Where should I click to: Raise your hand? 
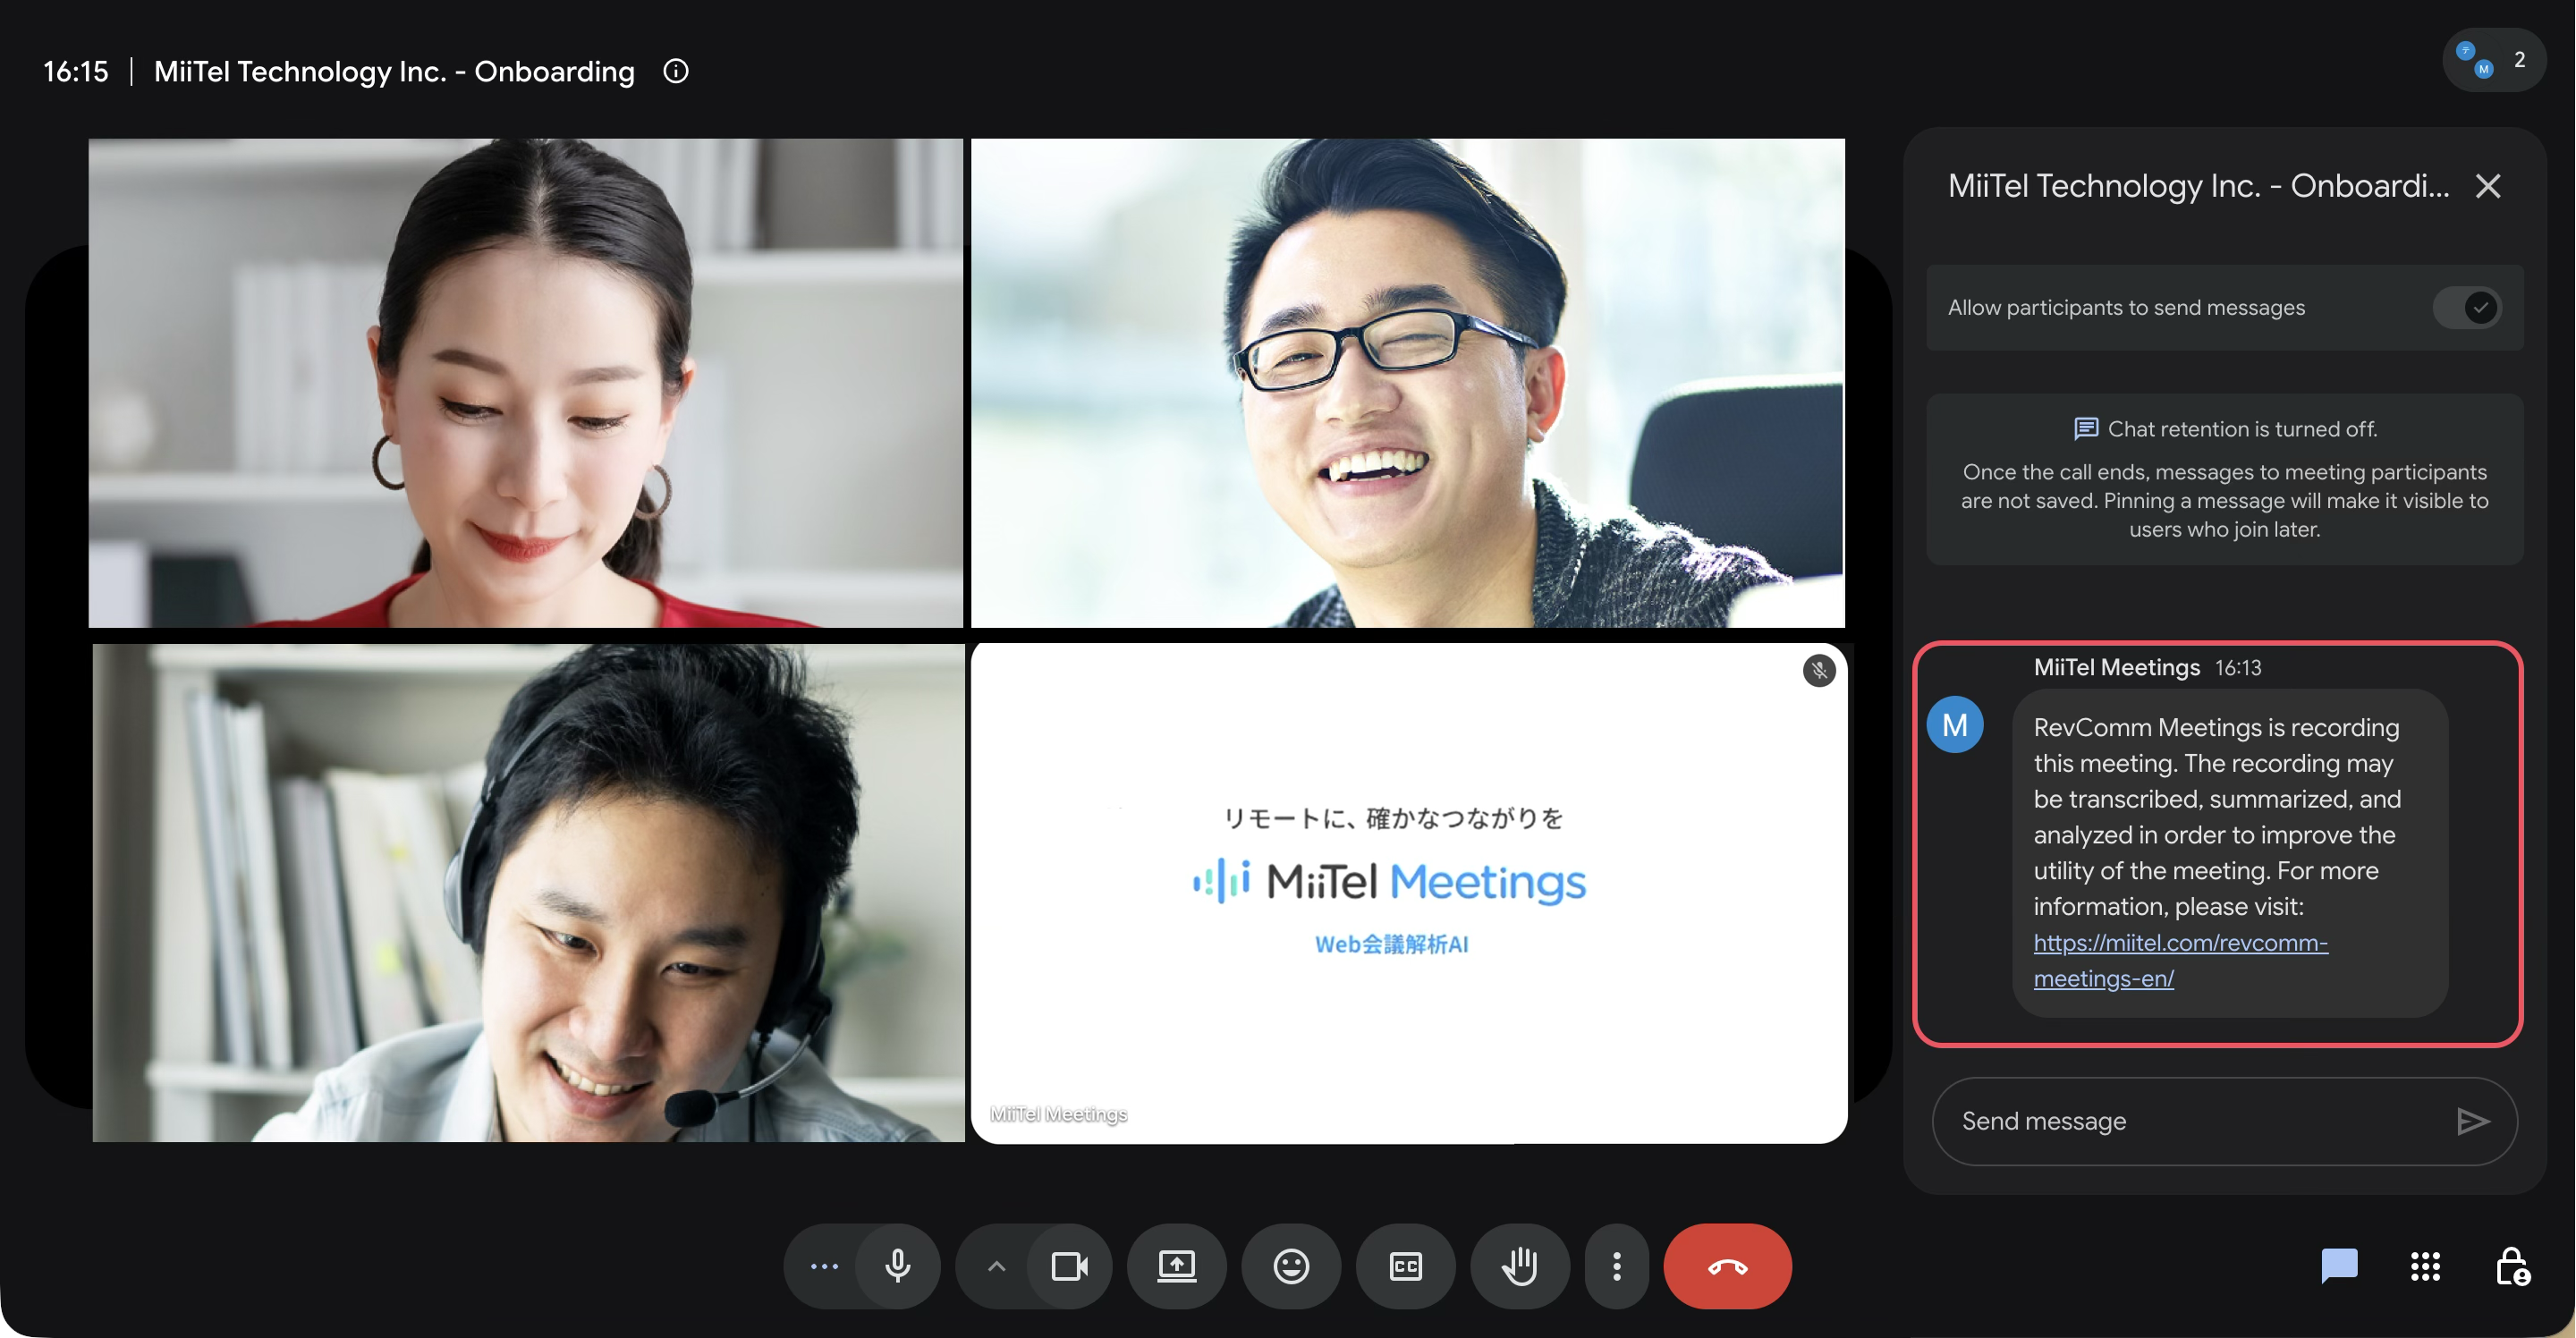point(1519,1266)
